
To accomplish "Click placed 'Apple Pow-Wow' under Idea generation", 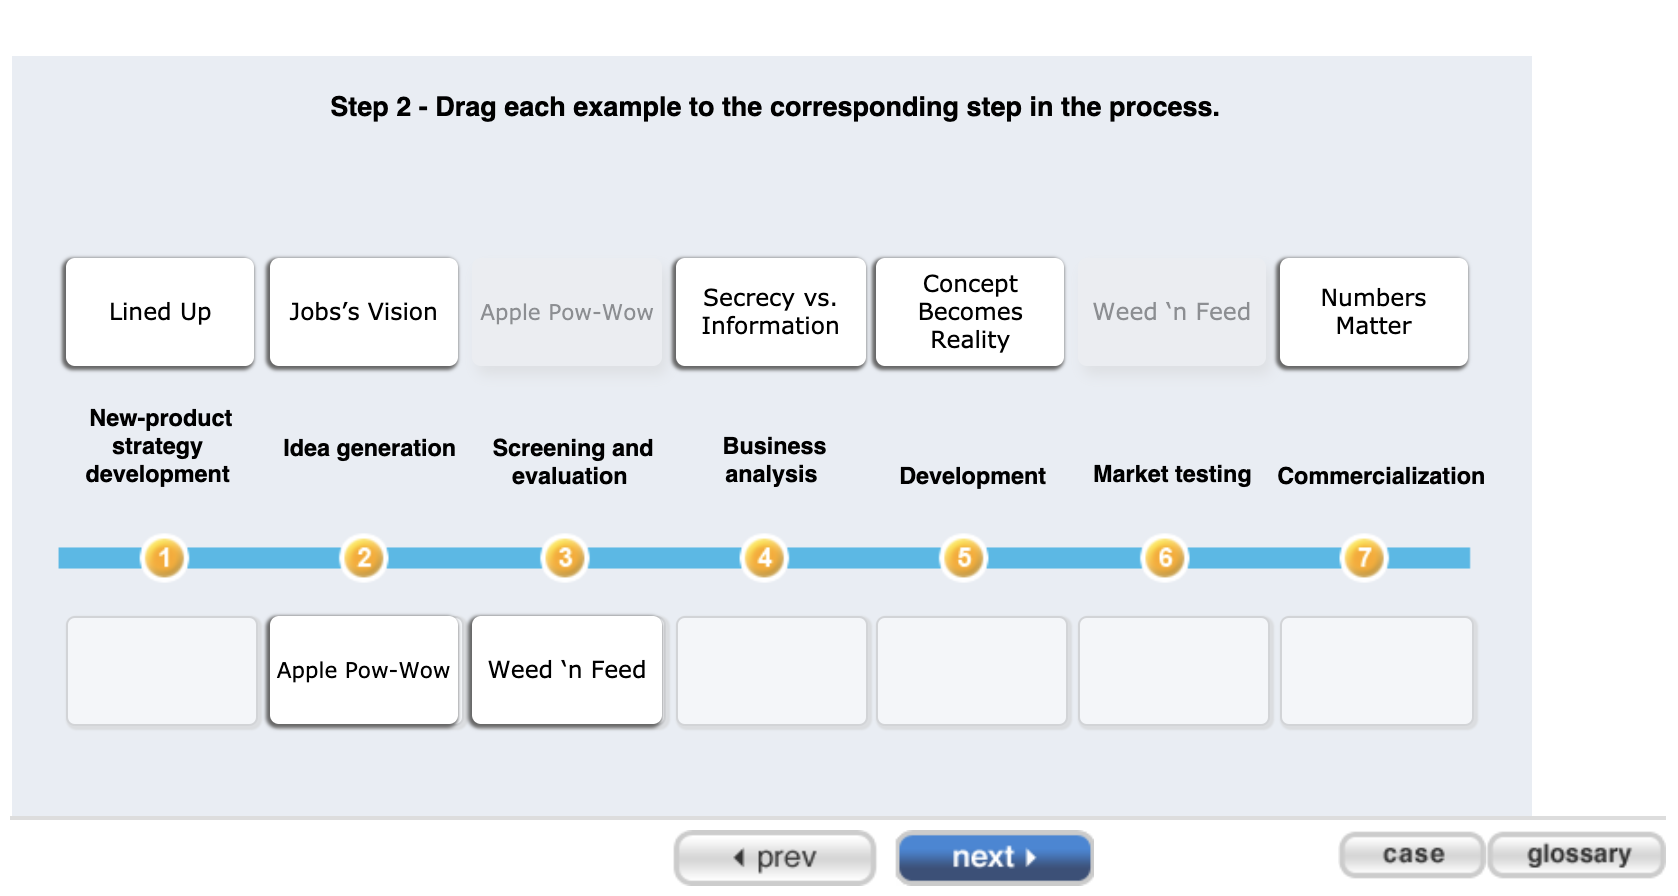I will click(x=363, y=670).
